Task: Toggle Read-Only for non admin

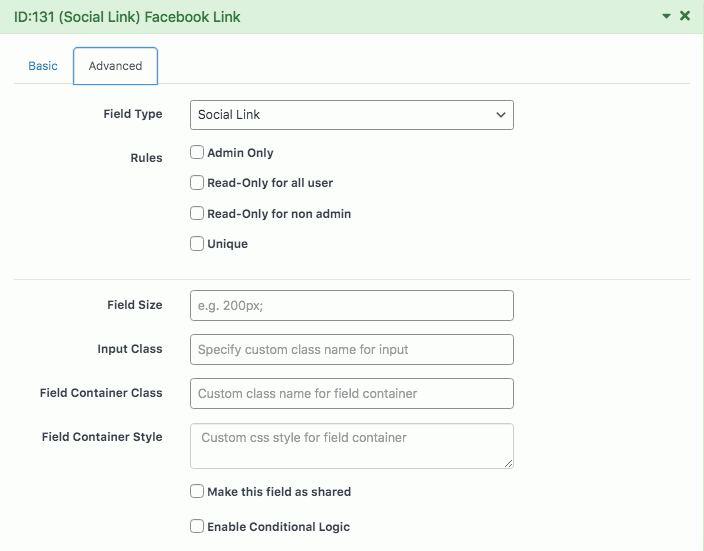Action: pos(197,213)
